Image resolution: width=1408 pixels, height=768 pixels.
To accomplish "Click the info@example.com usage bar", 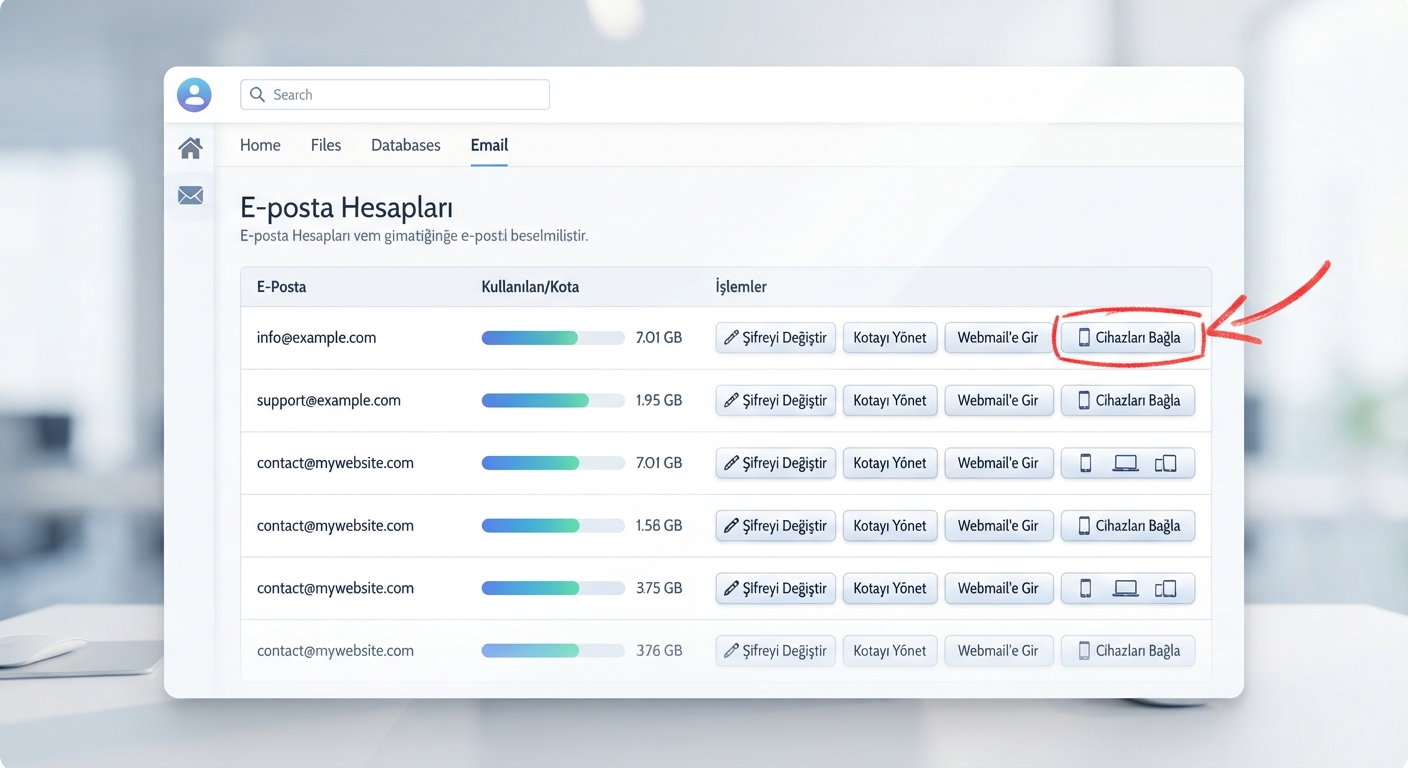I will coord(553,338).
